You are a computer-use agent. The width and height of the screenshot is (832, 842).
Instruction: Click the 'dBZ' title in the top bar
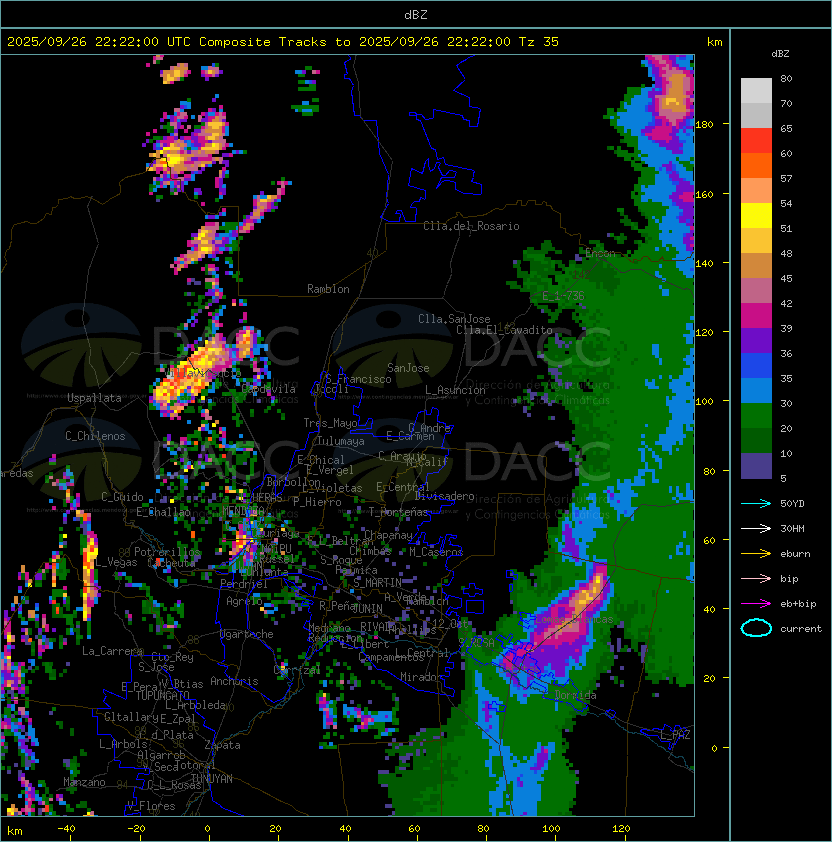pyautogui.click(x=416, y=15)
